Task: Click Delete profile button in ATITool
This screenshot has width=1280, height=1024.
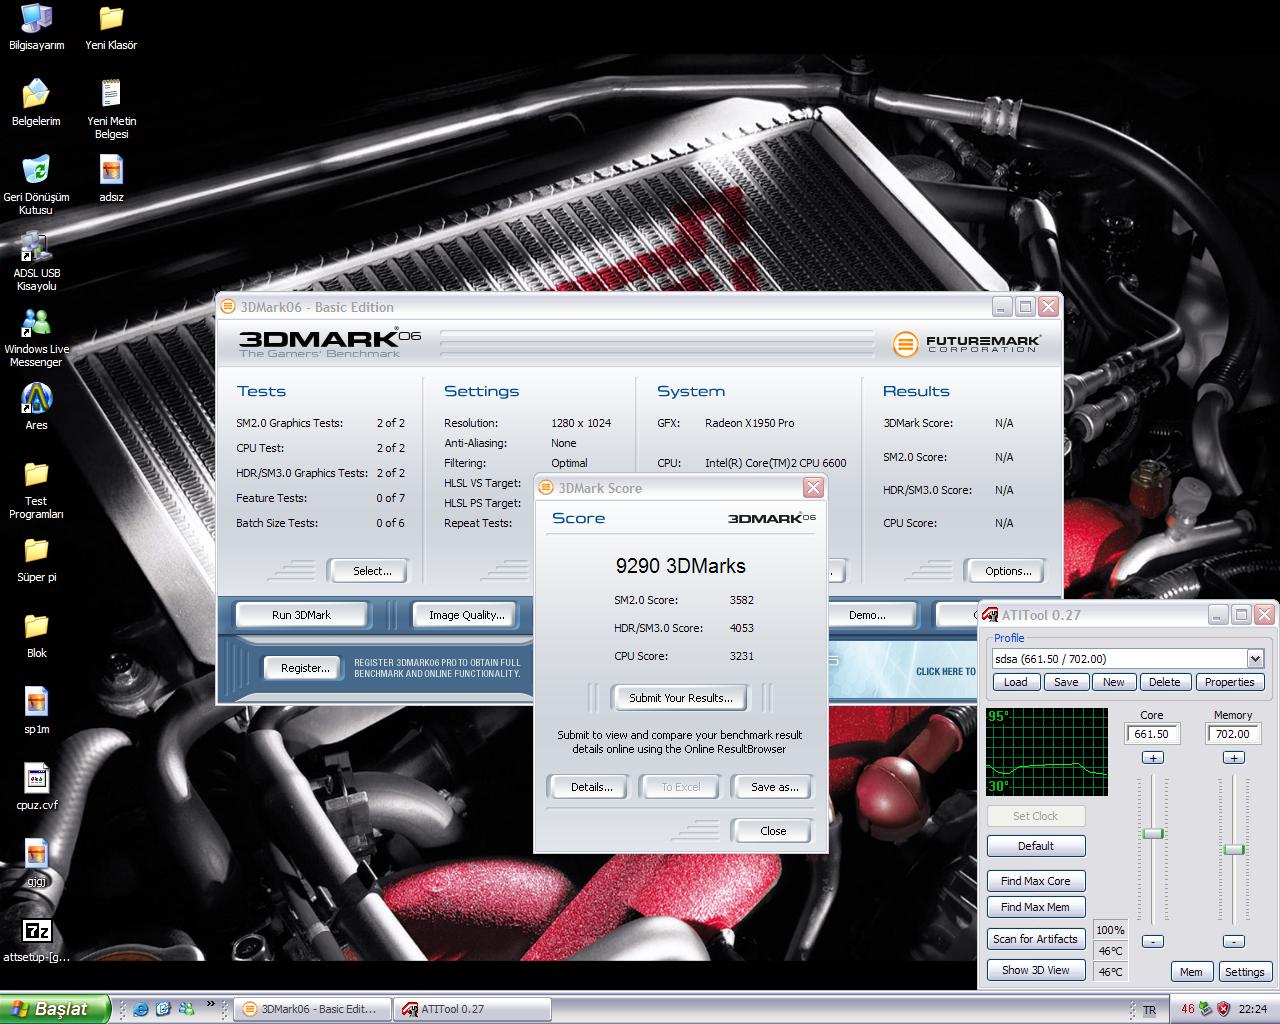Action: 1164,682
